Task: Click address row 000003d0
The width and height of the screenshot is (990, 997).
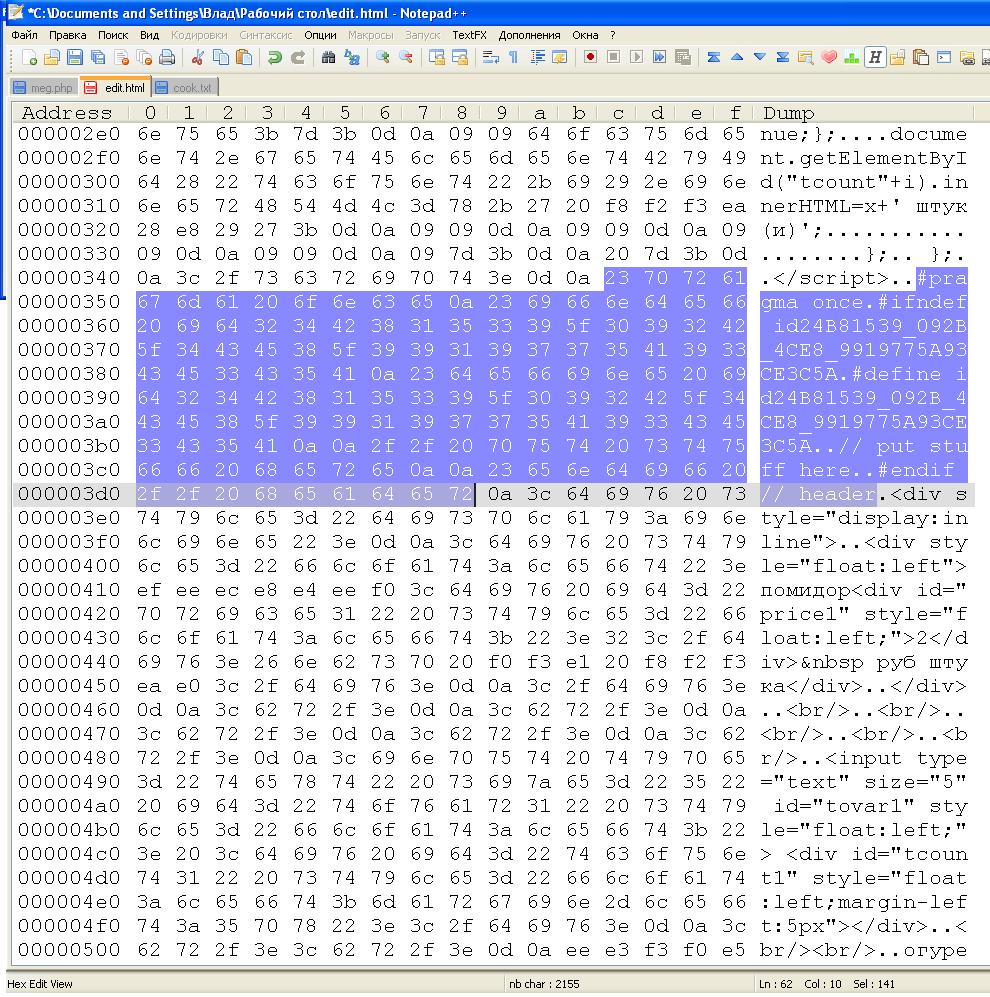Action: point(69,494)
